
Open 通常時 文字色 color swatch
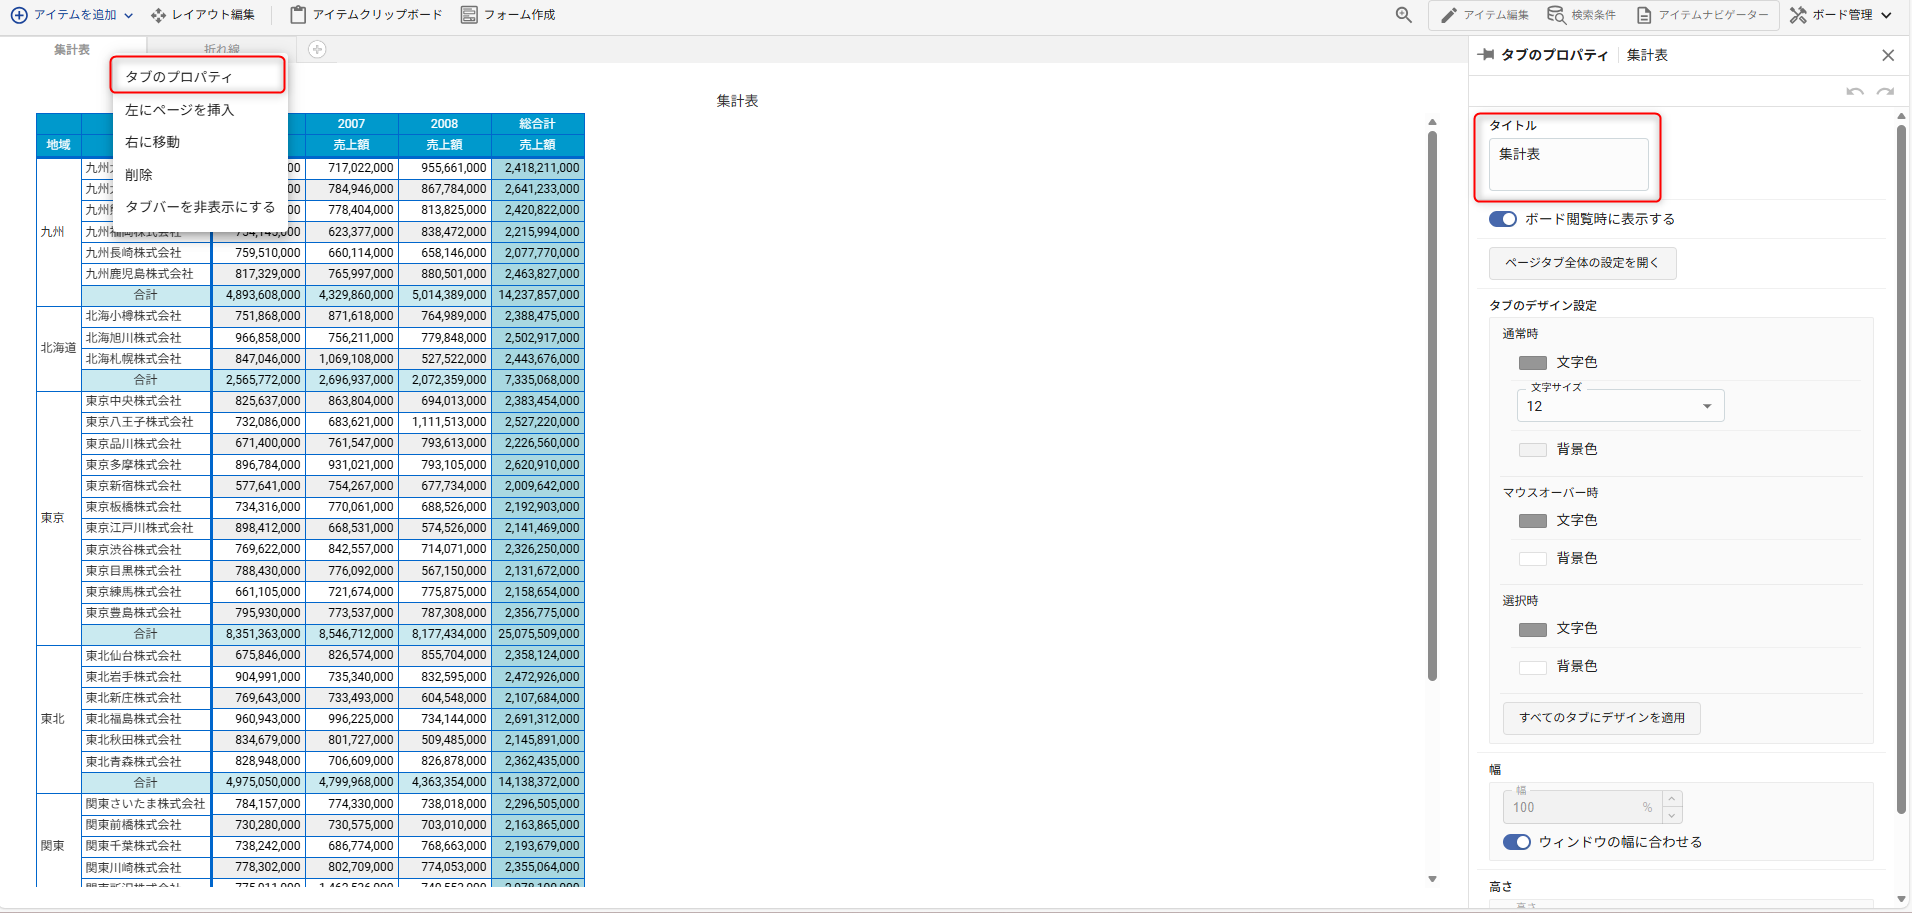coord(1532,363)
